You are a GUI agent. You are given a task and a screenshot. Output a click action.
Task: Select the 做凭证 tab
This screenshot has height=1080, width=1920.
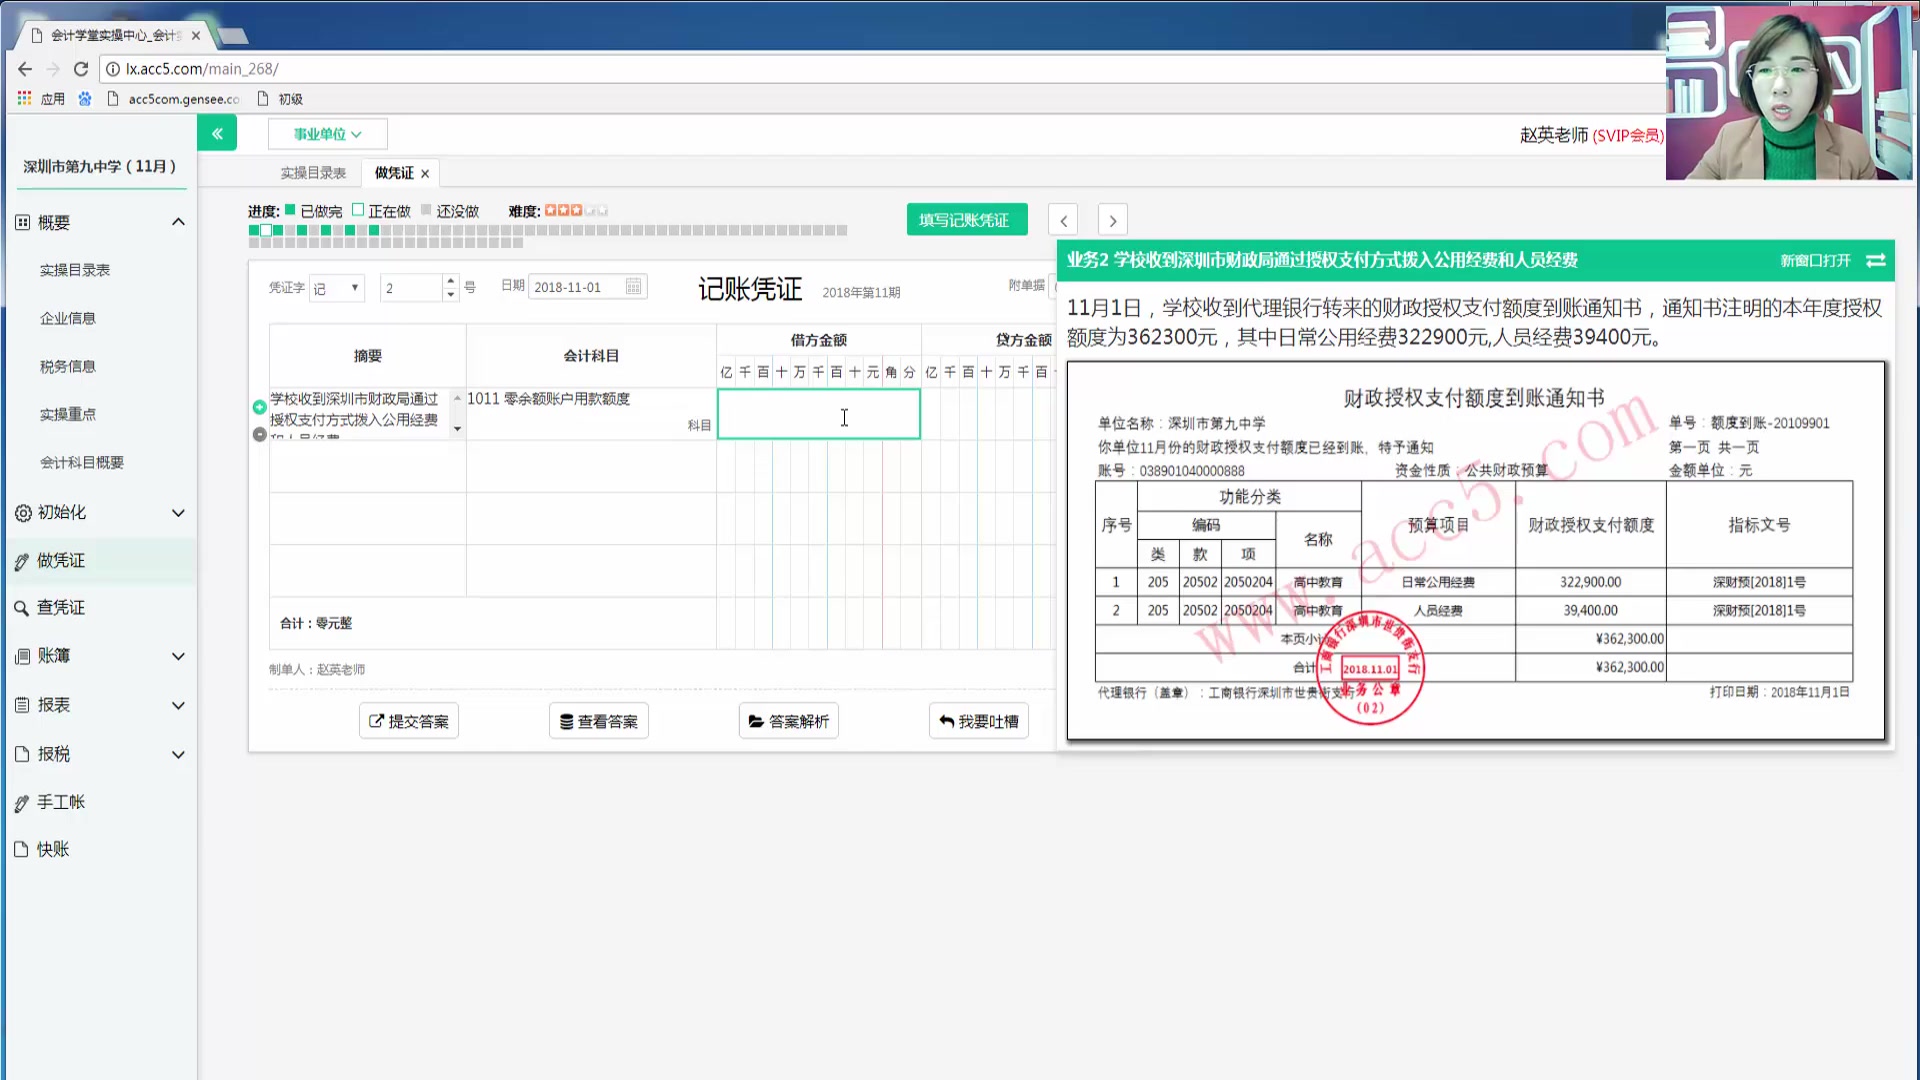[x=392, y=172]
